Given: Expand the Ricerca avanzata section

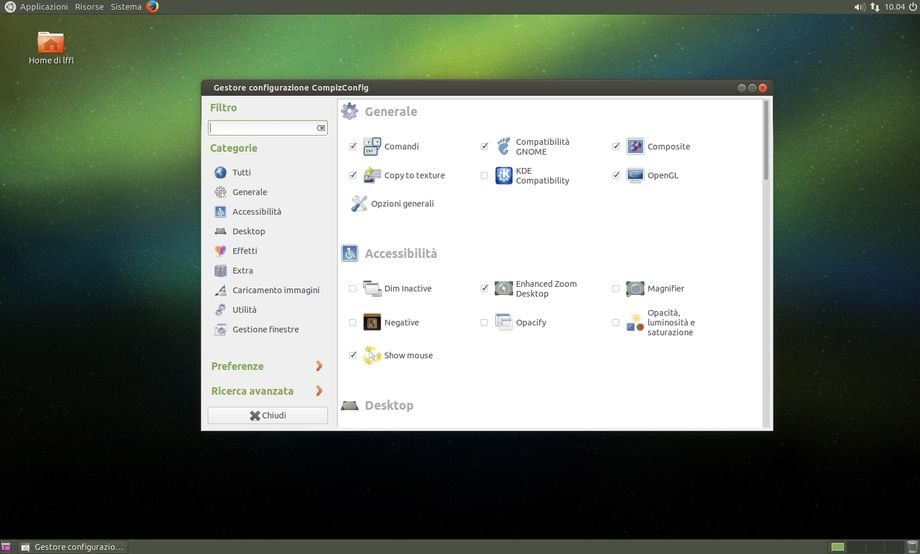Looking at the screenshot, I should [267, 392].
